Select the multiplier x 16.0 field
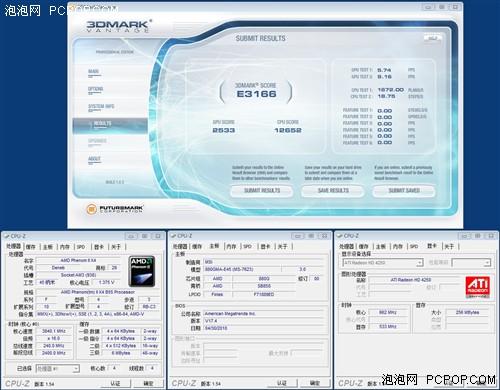Image resolution: width=500 pixels, height=390 pixels. pos(54,338)
